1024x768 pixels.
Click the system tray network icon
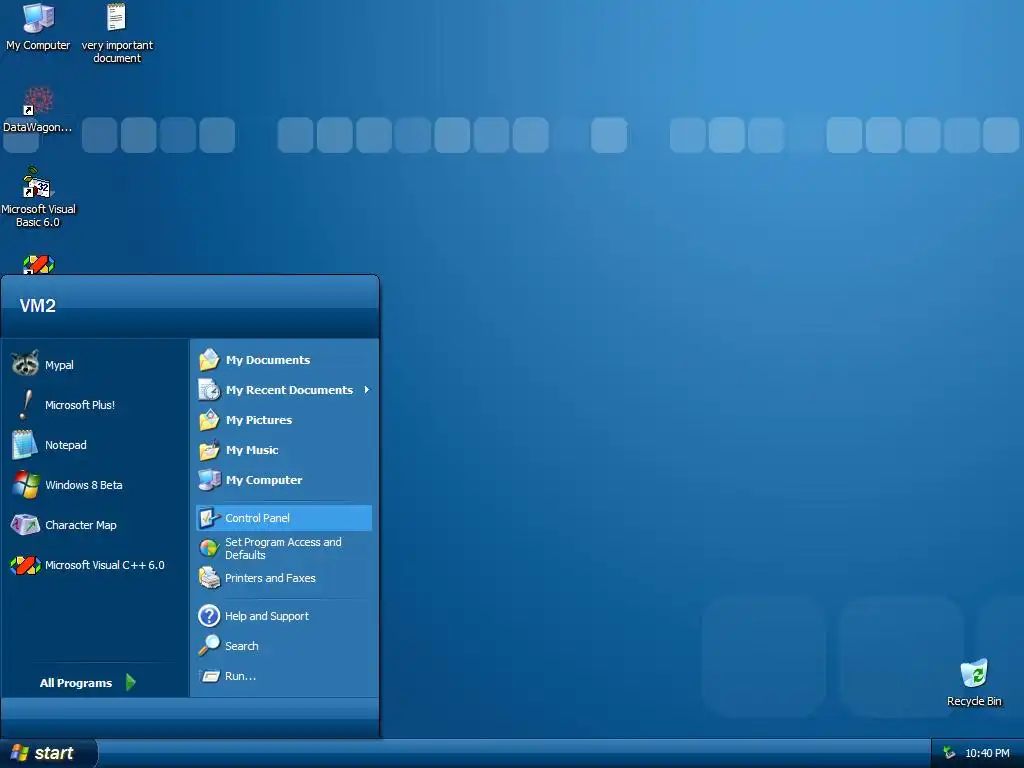(950, 753)
